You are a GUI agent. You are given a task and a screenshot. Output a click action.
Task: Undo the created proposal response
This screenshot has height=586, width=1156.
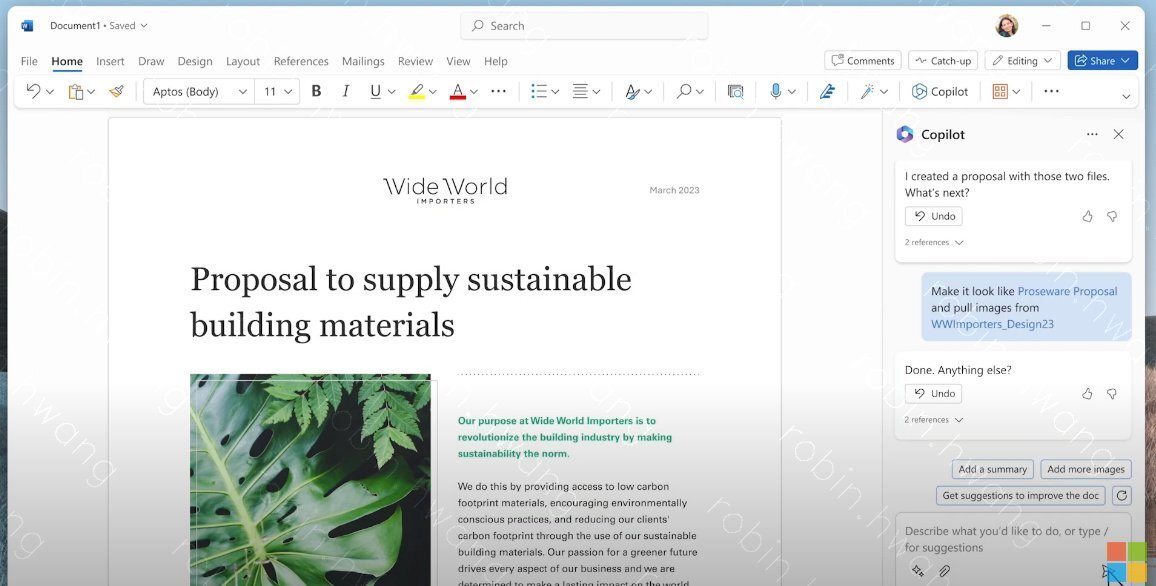933,216
